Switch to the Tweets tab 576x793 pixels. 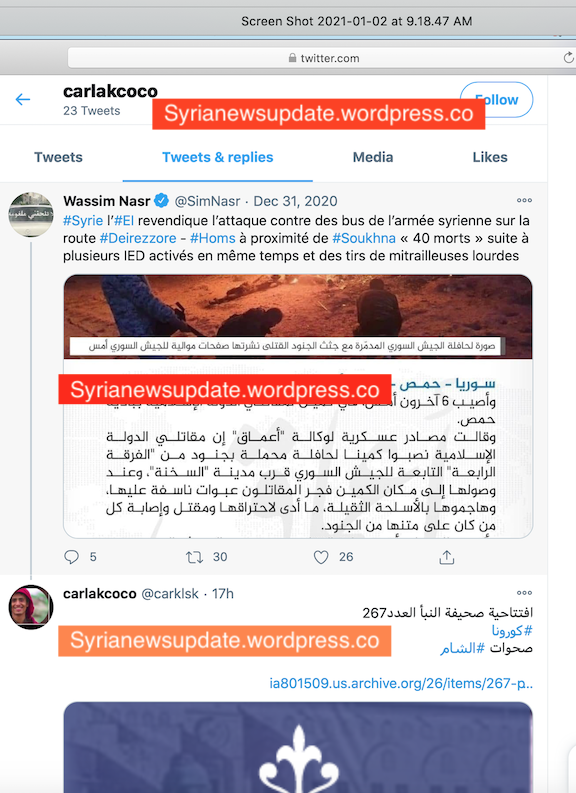coord(58,157)
